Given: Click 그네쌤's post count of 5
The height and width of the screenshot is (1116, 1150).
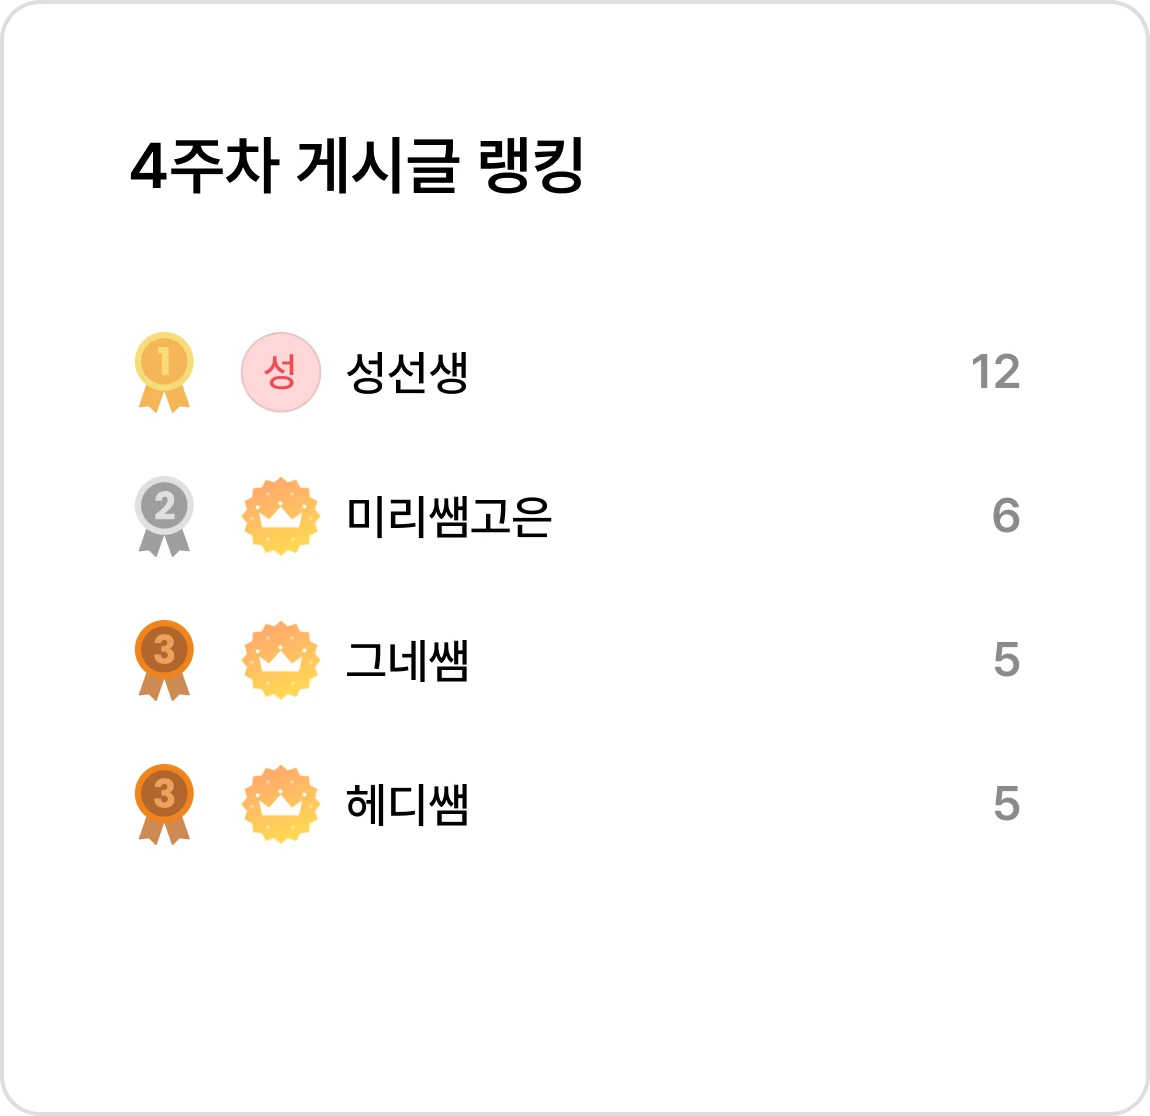Looking at the screenshot, I should 1006,659.
